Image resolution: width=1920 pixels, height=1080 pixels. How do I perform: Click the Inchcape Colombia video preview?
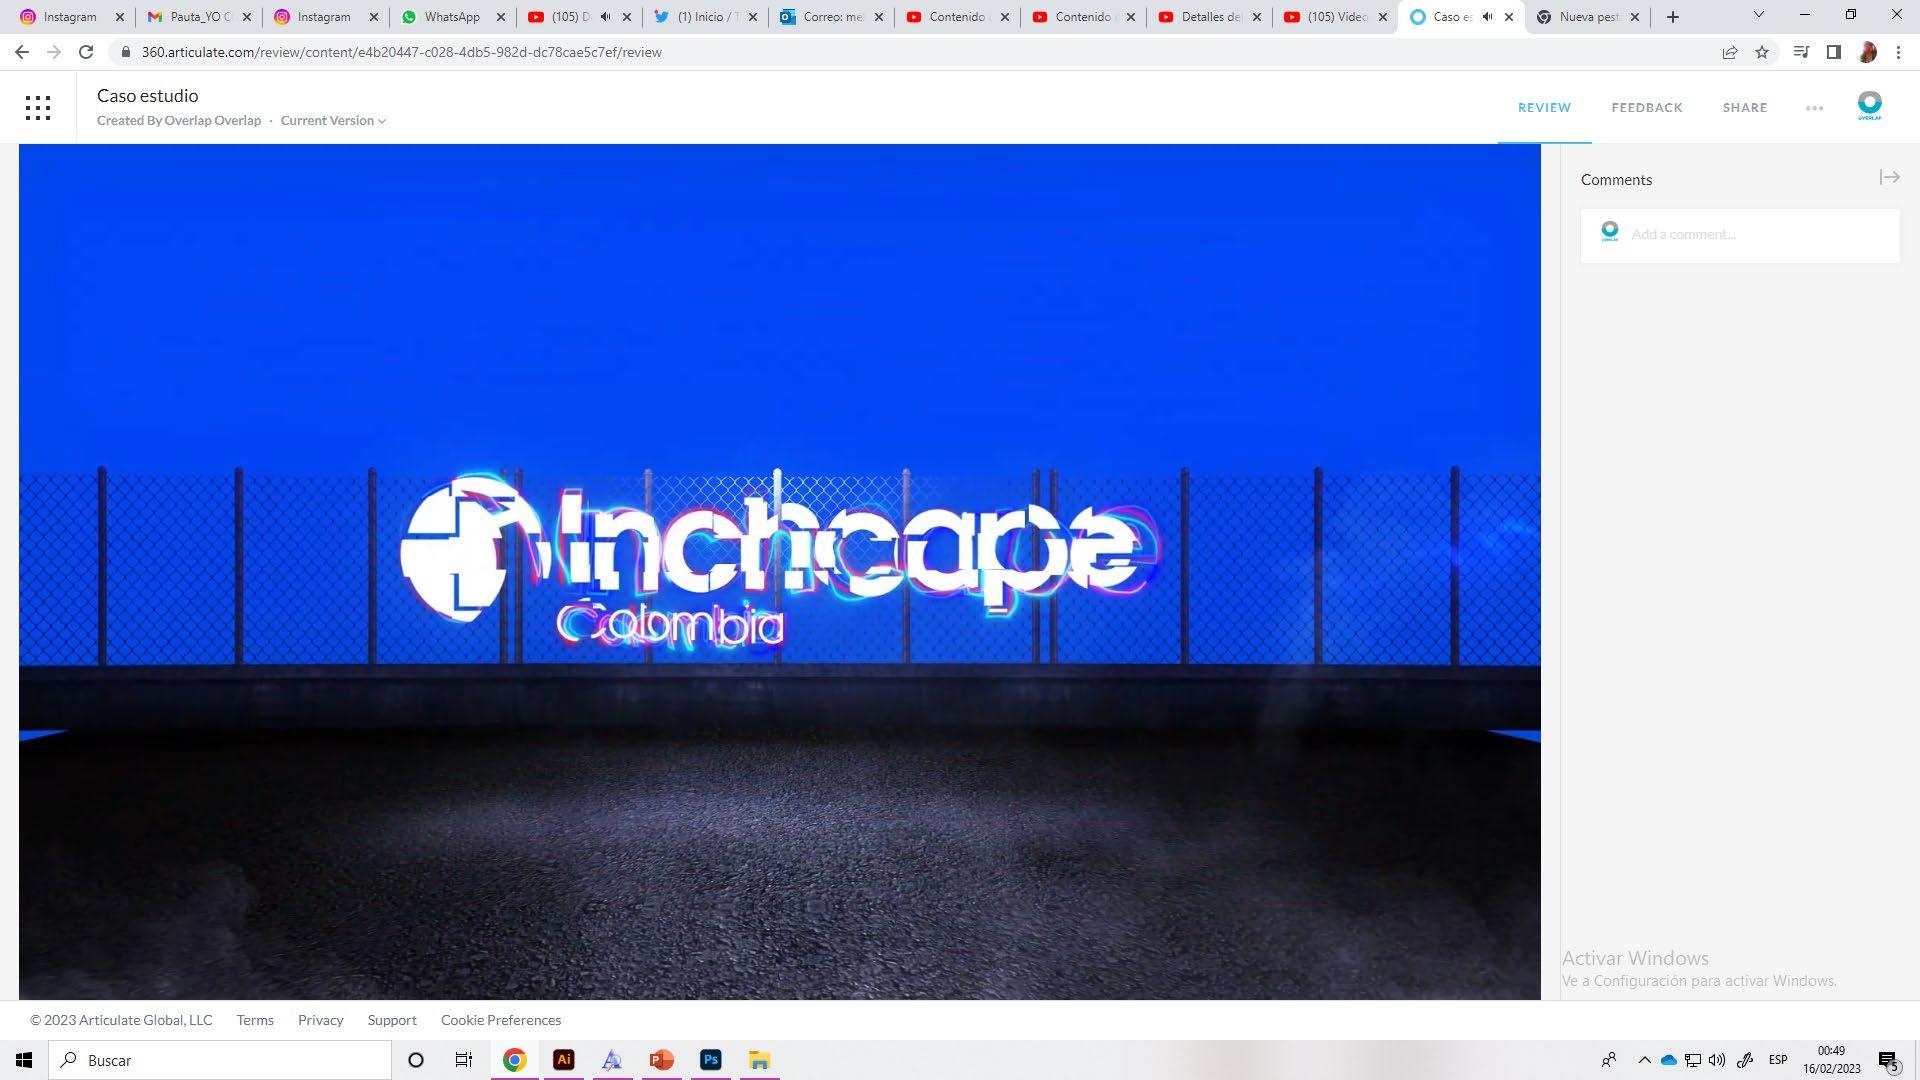pyautogui.click(x=780, y=572)
